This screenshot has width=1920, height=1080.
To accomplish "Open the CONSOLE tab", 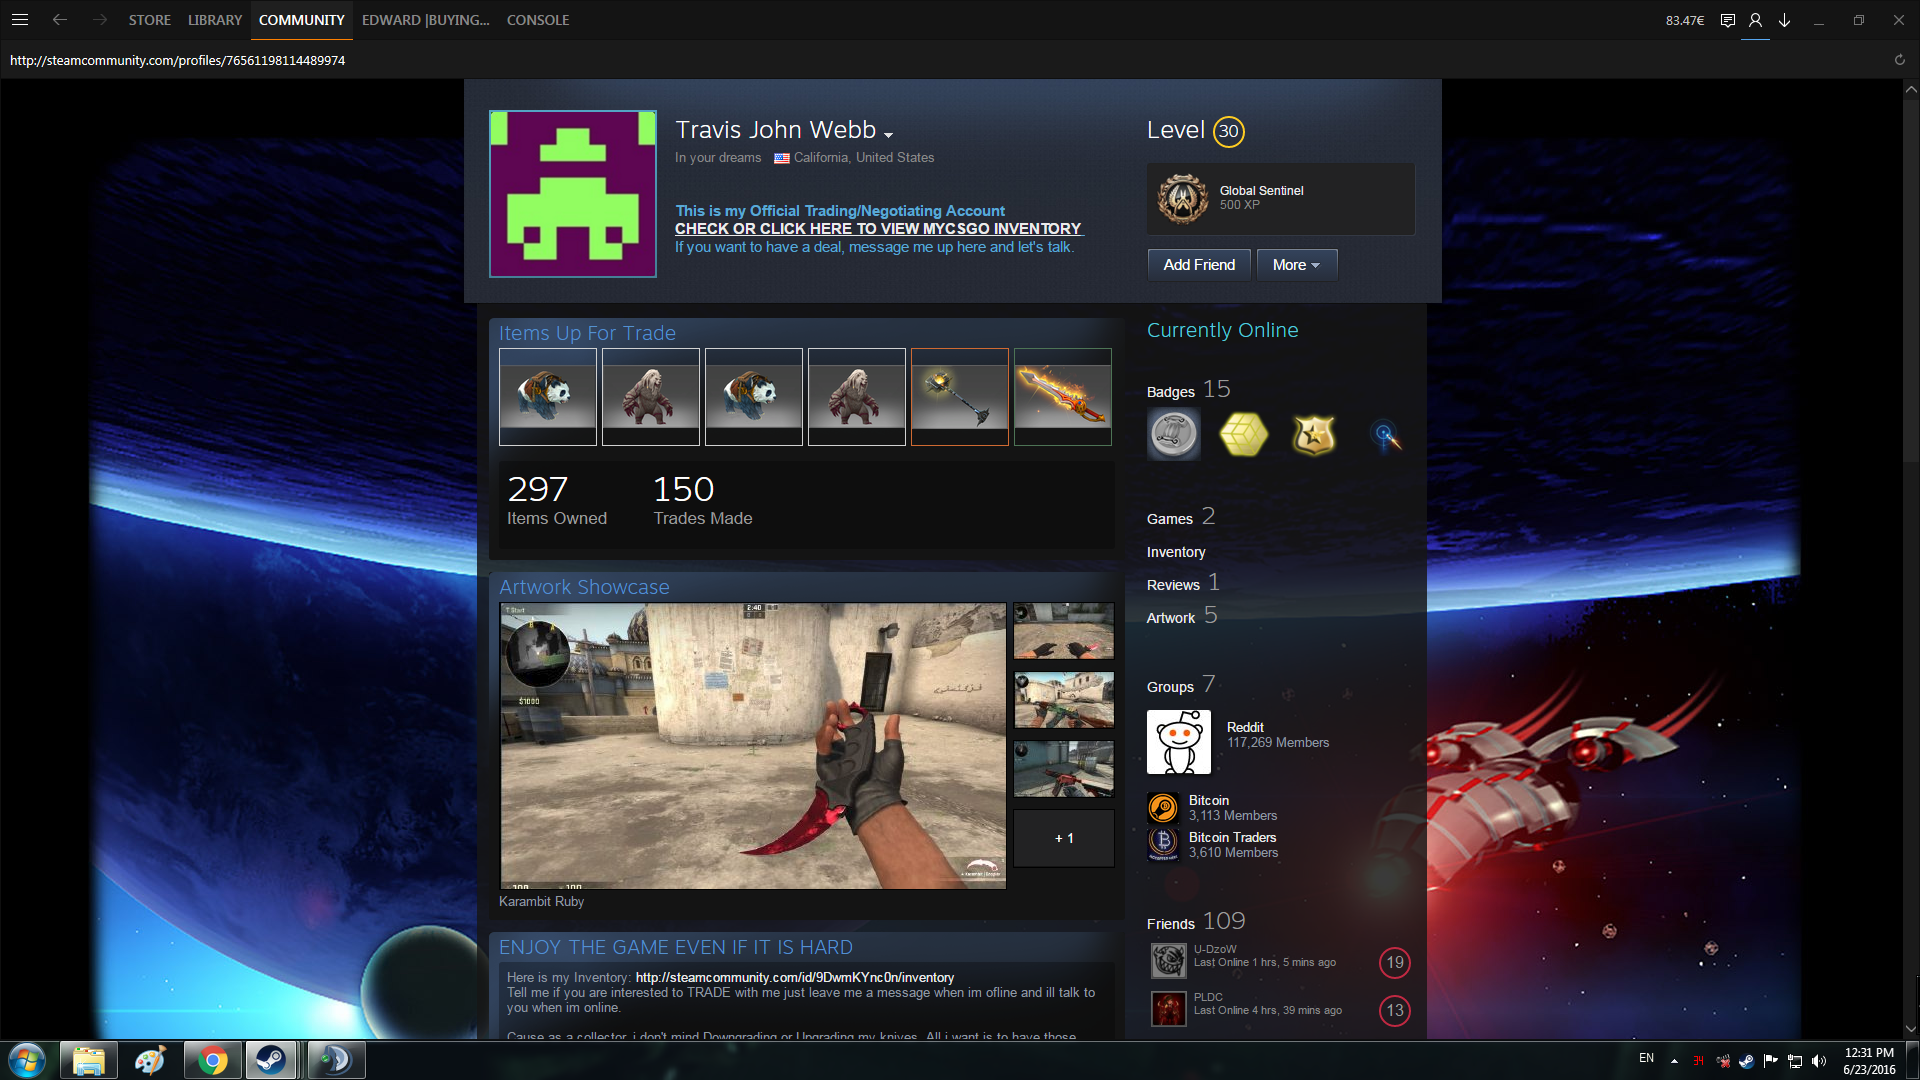I will 537,20.
